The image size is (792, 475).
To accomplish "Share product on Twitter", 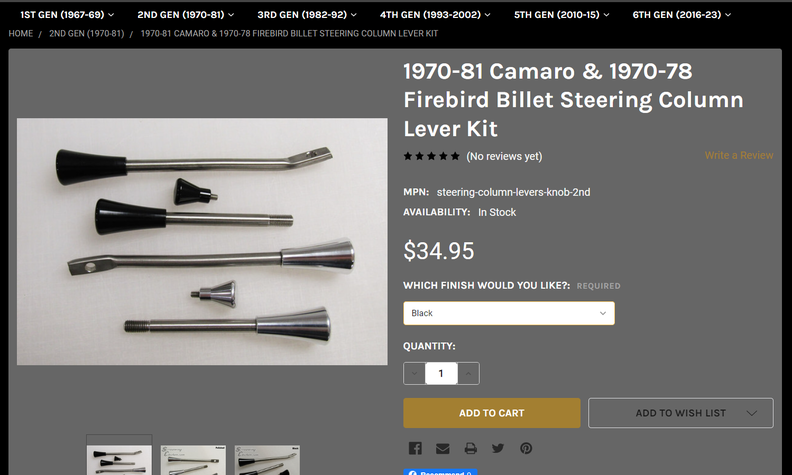I will (x=498, y=449).
